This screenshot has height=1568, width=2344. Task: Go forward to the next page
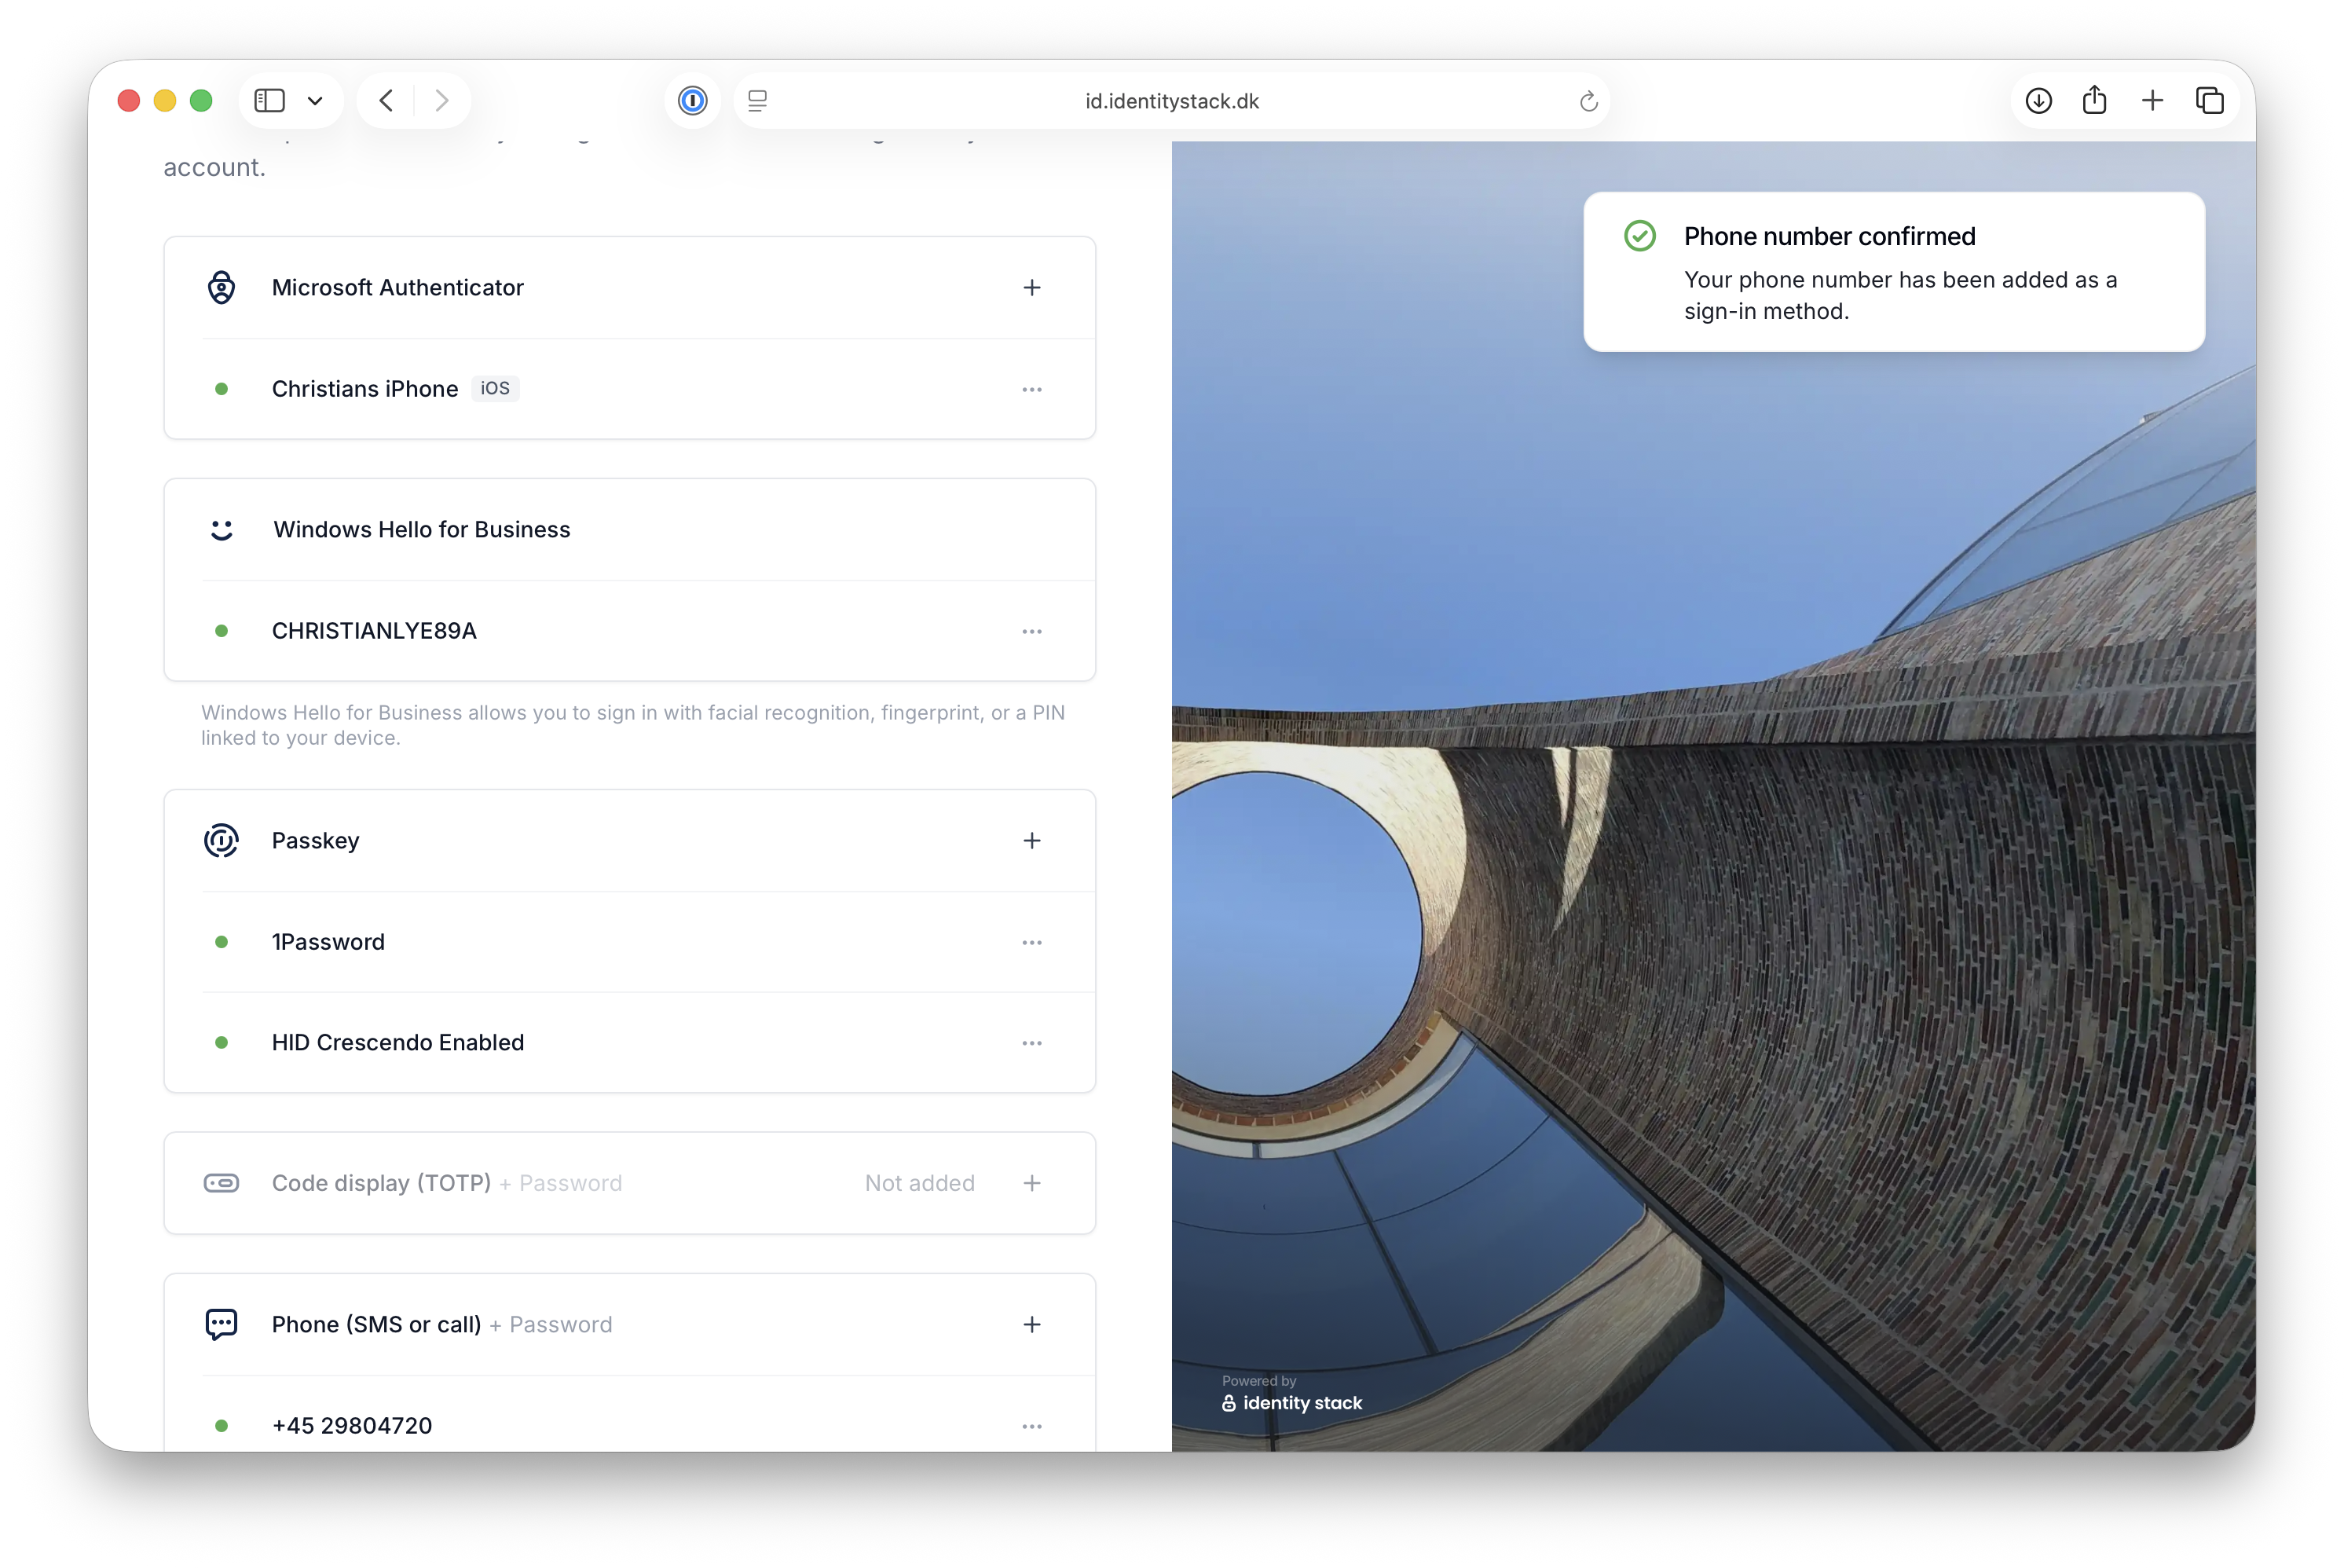[x=441, y=101]
